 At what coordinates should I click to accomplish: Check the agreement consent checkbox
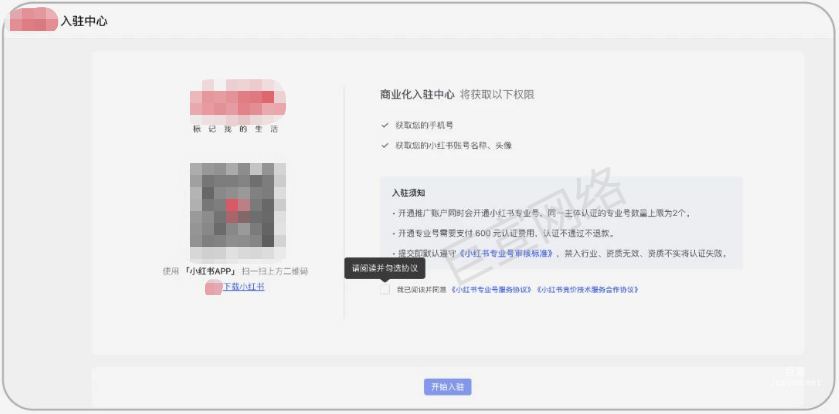(x=385, y=289)
